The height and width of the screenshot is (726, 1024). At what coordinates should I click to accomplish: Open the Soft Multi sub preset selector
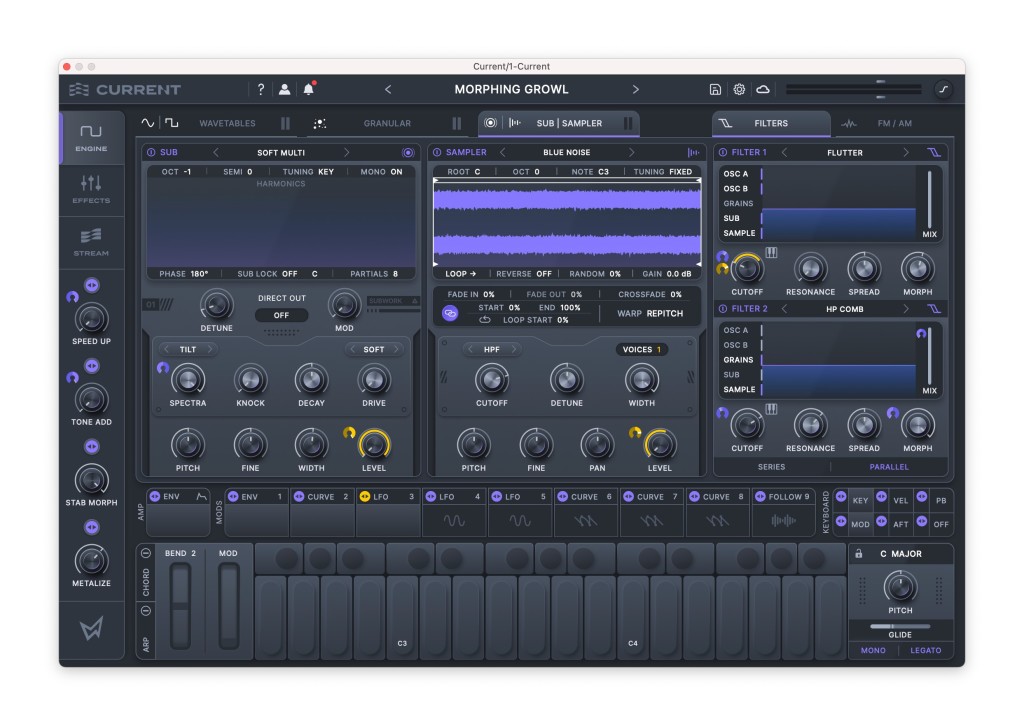click(x=281, y=153)
